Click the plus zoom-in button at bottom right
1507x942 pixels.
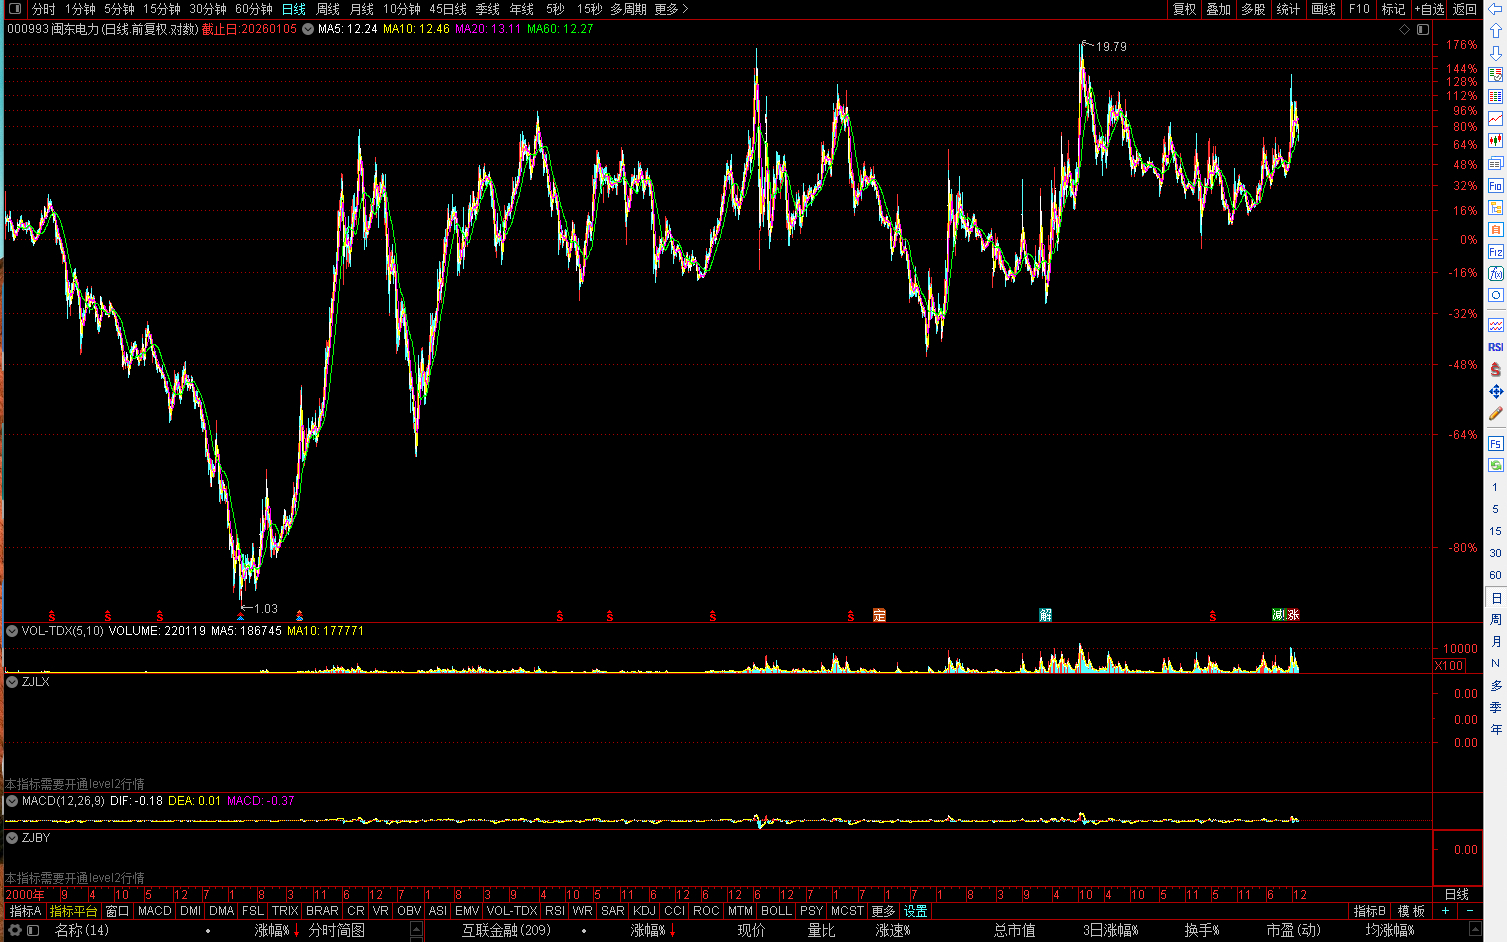point(1445,911)
